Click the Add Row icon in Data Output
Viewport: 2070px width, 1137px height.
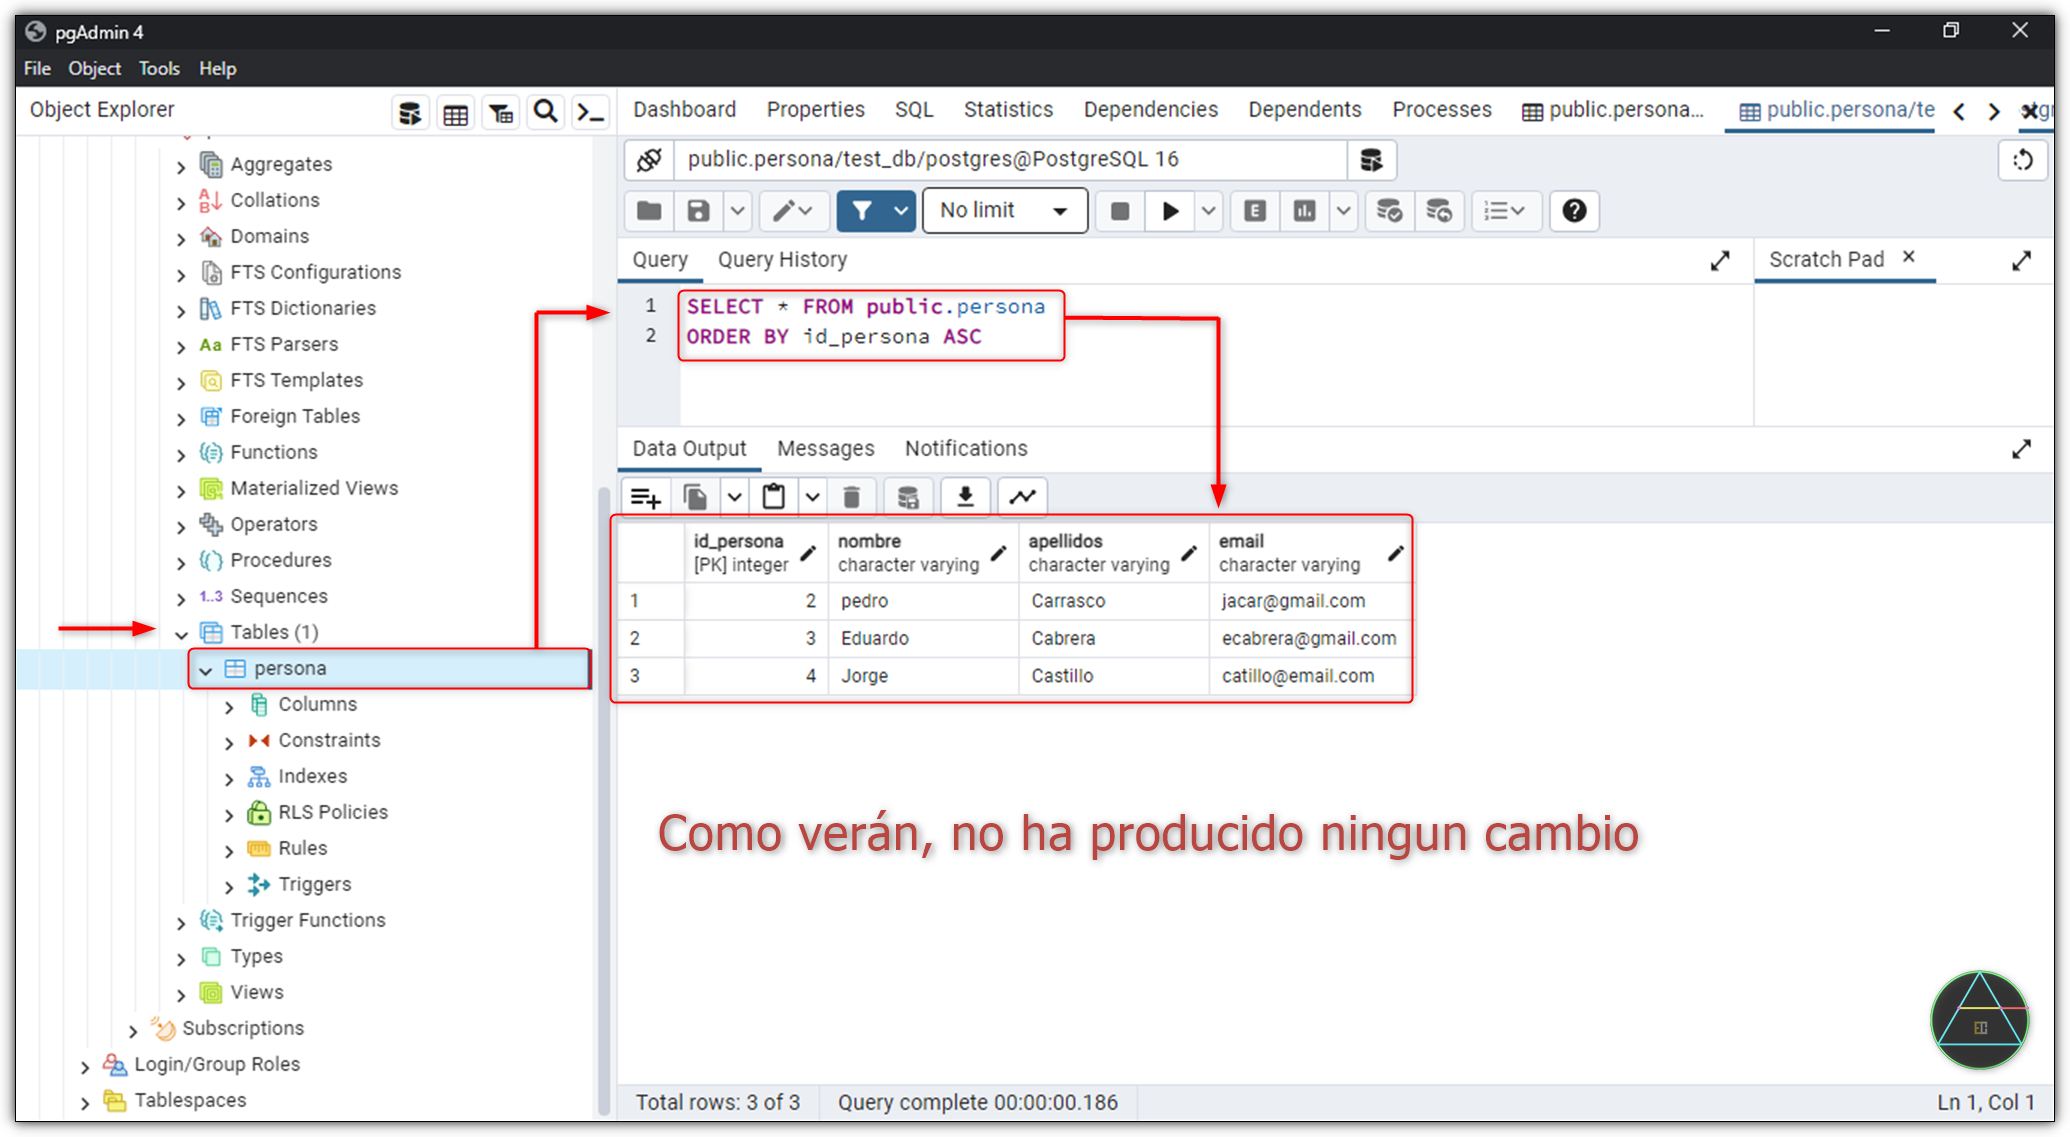[x=646, y=497]
